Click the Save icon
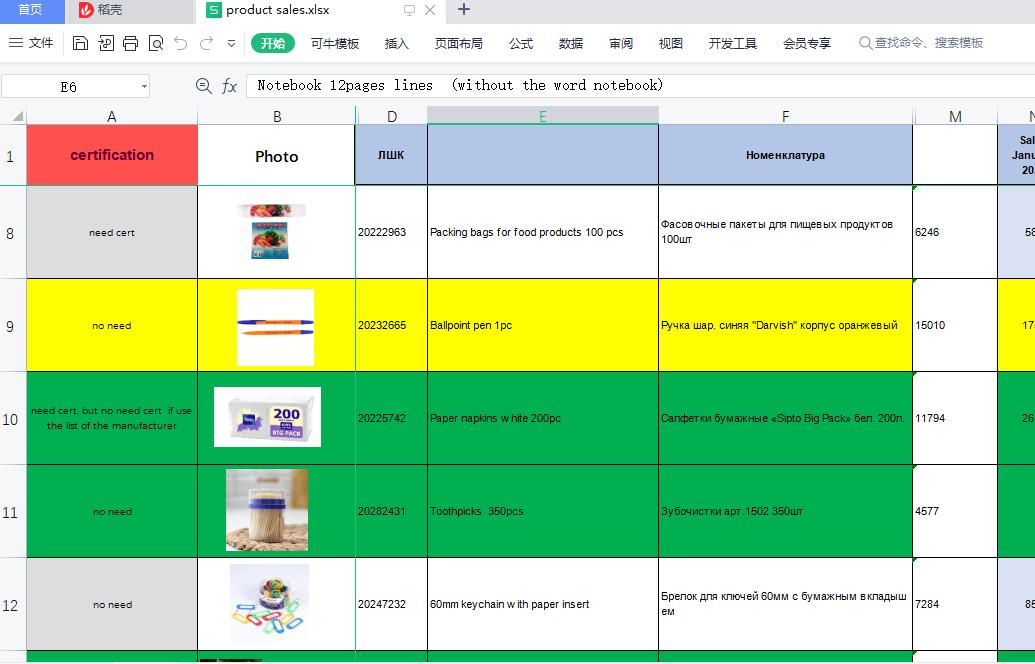Viewport: 1035px width, 664px height. (x=80, y=43)
